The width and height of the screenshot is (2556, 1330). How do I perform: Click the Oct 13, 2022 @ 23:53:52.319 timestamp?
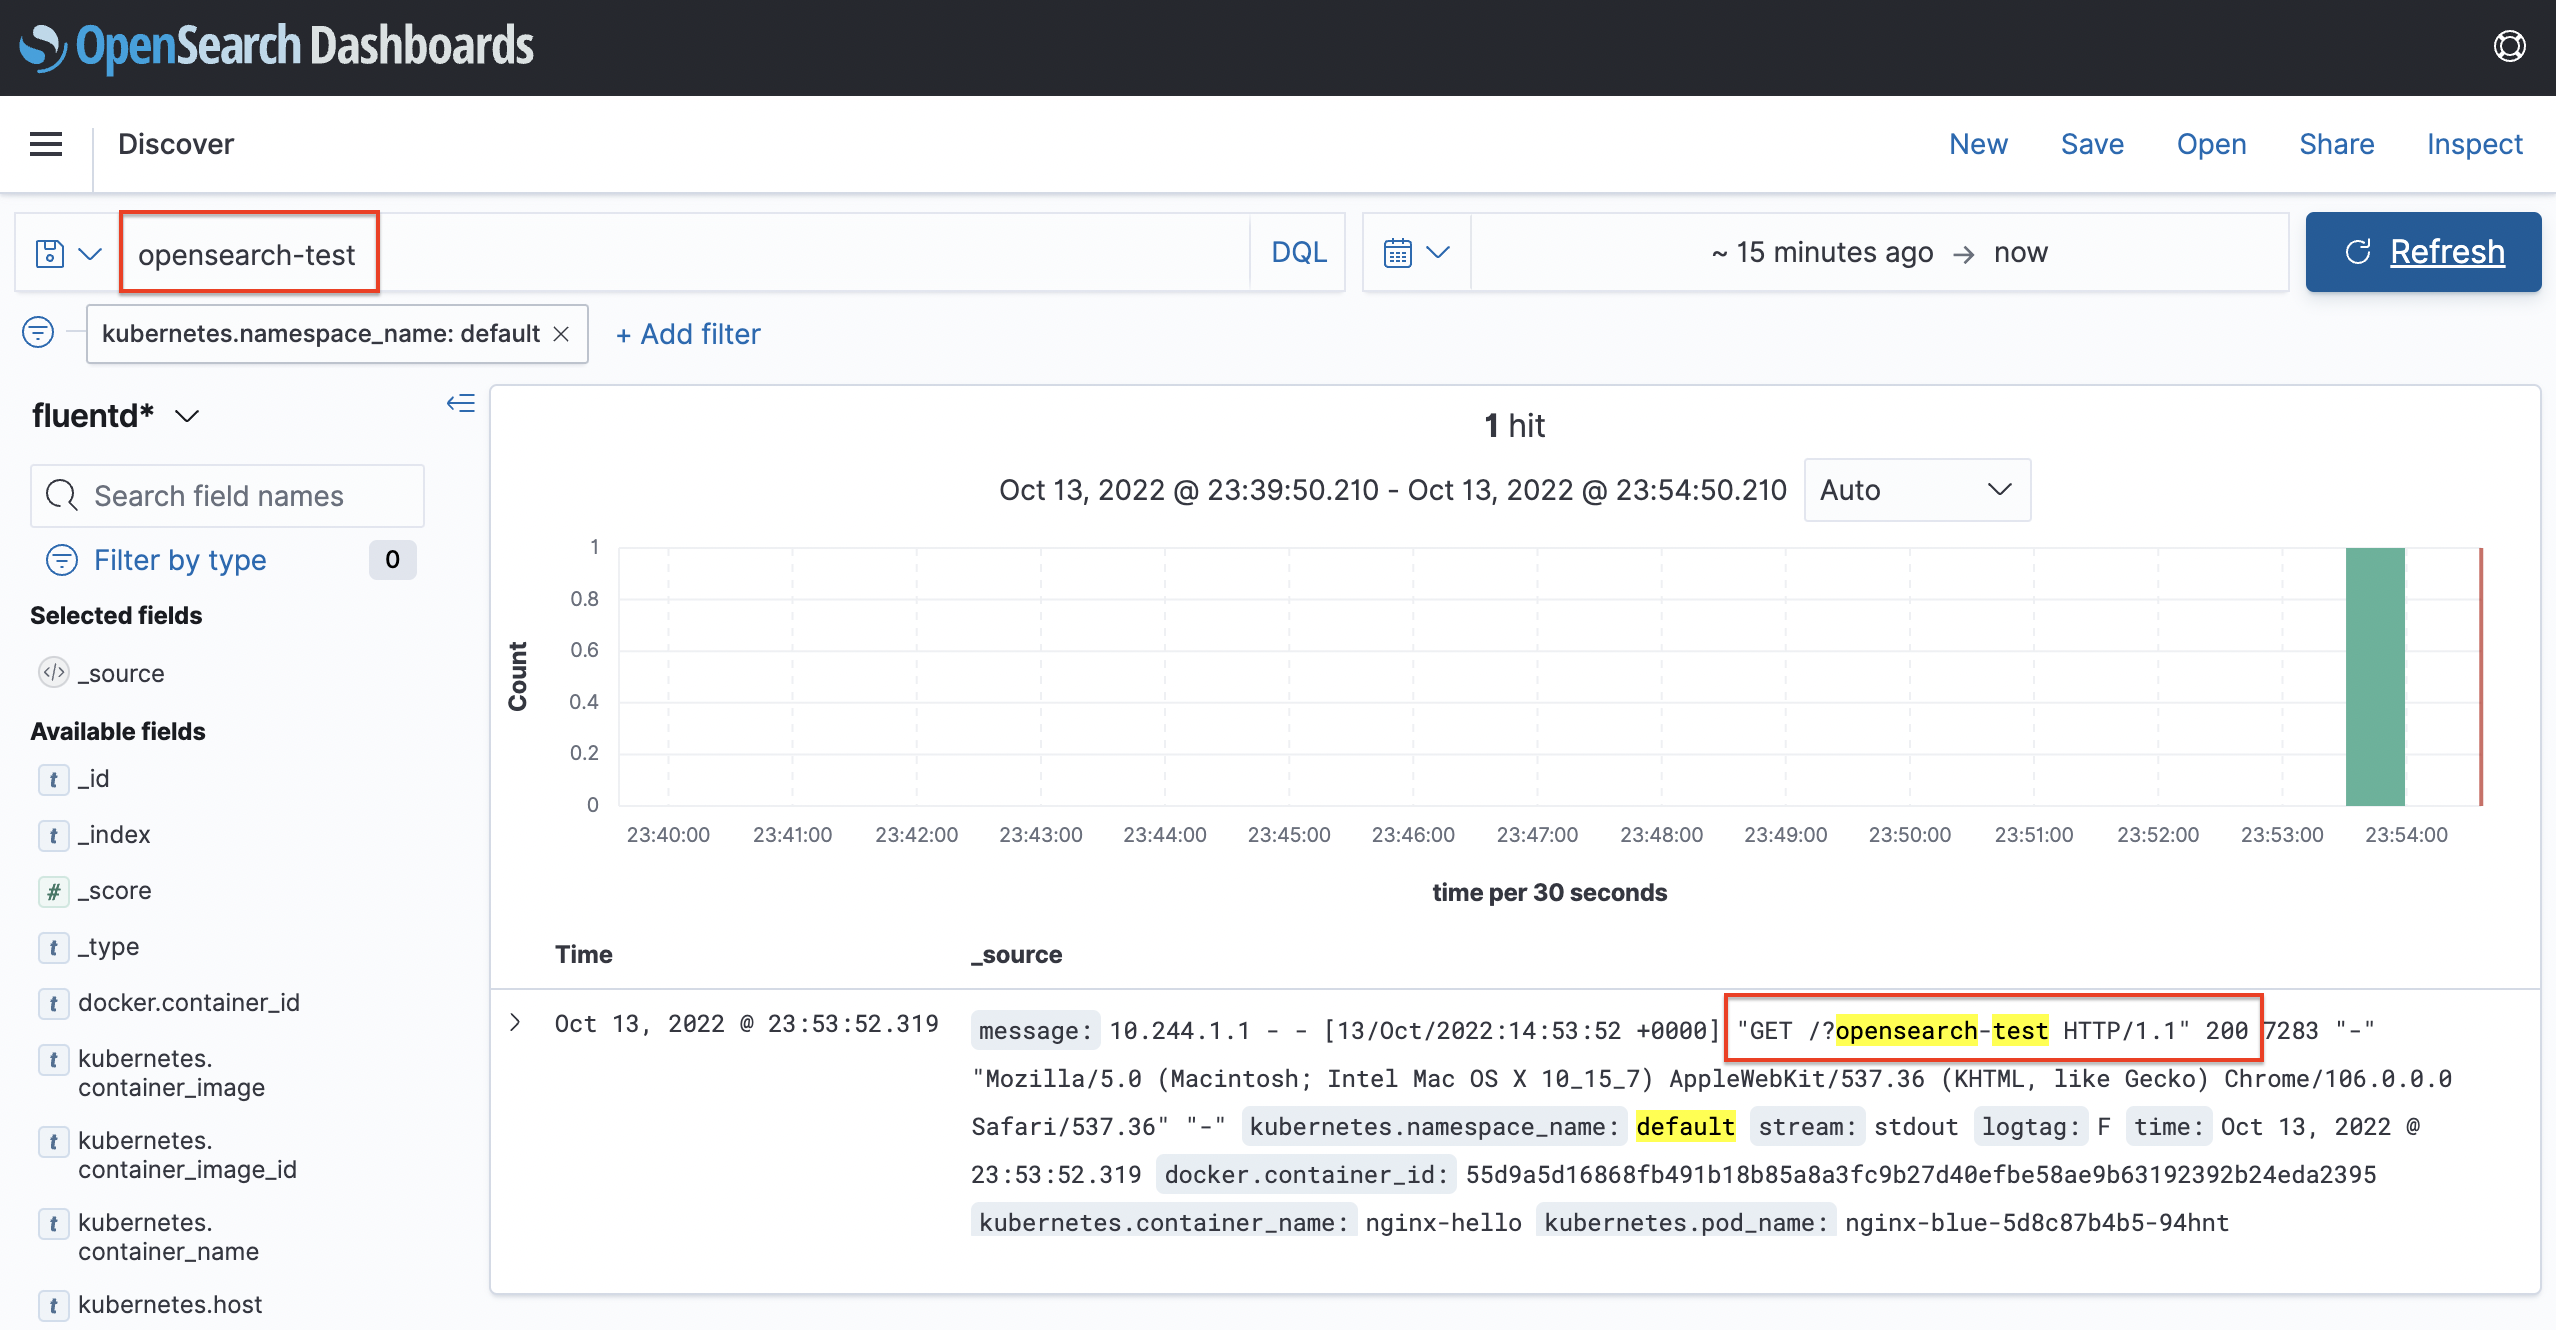pyautogui.click(x=746, y=1024)
